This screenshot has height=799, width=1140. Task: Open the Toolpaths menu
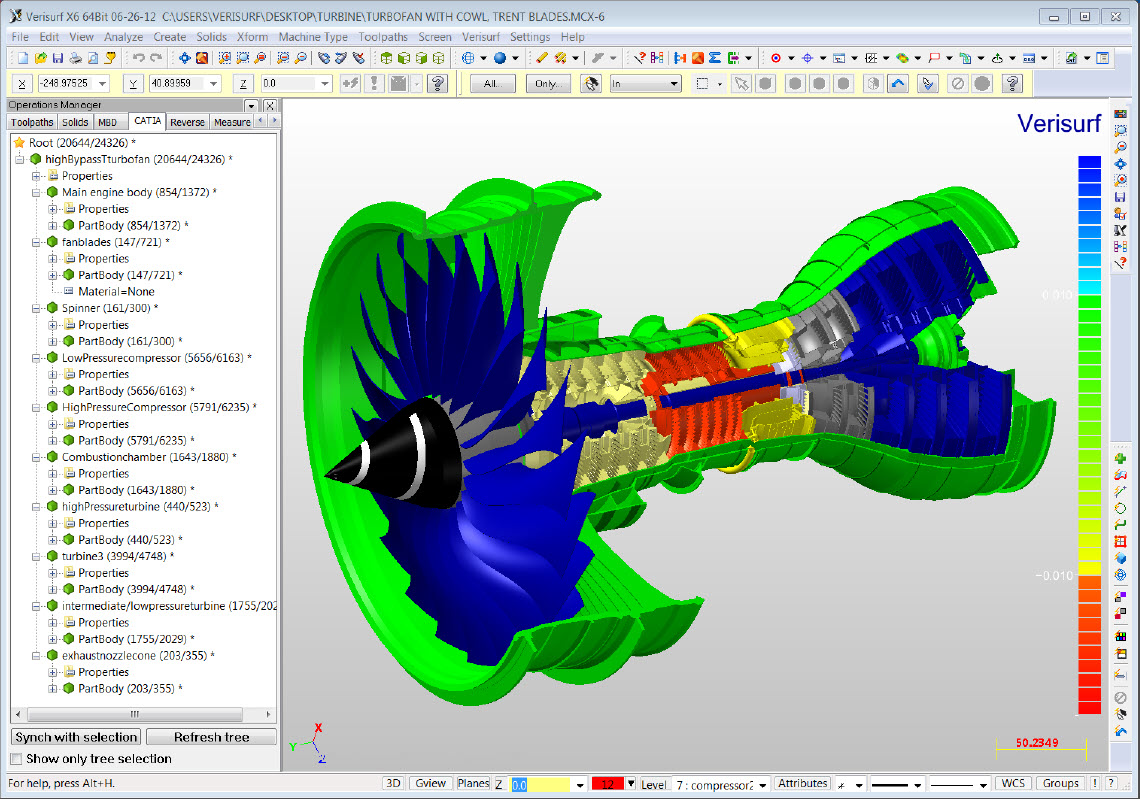tap(382, 37)
